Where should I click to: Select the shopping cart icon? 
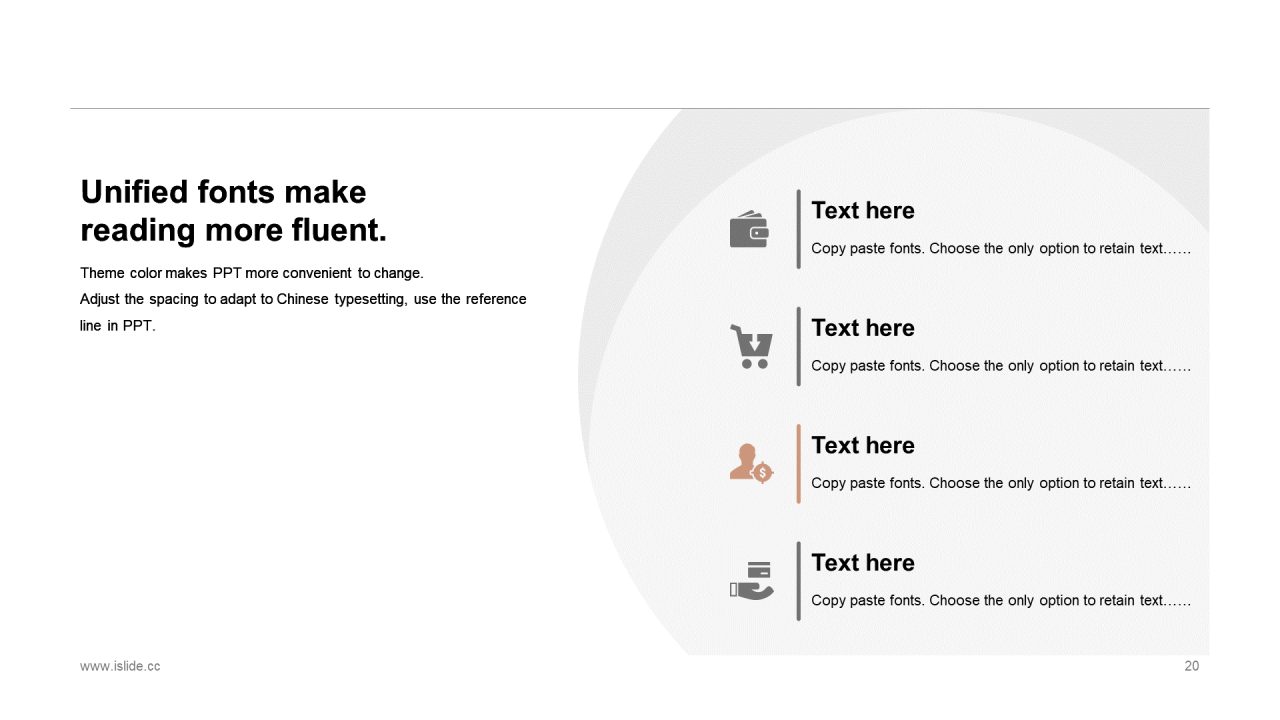coord(751,347)
